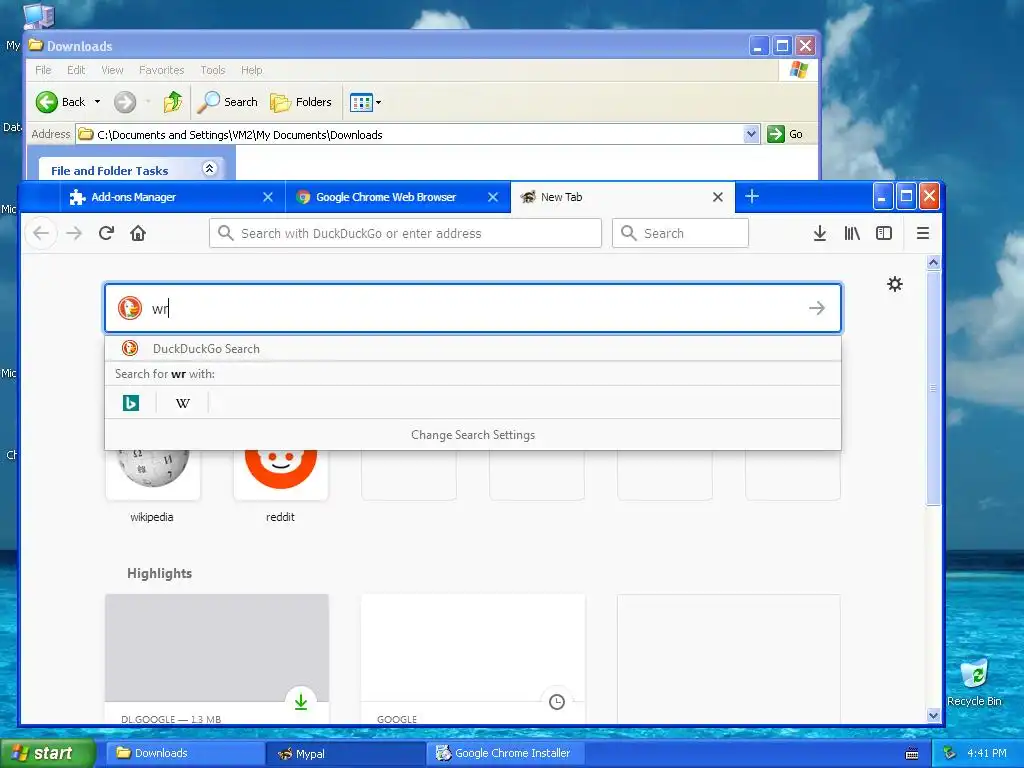Toggle Folders pane in Downloads window

(x=301, y=102)
